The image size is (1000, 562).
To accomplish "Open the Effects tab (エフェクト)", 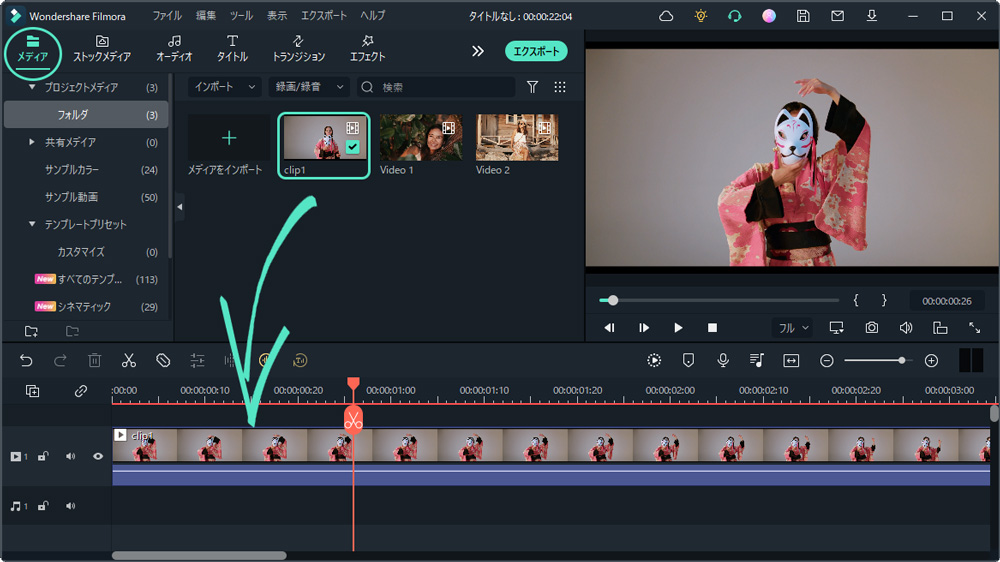I will click(x=367, y=48).
